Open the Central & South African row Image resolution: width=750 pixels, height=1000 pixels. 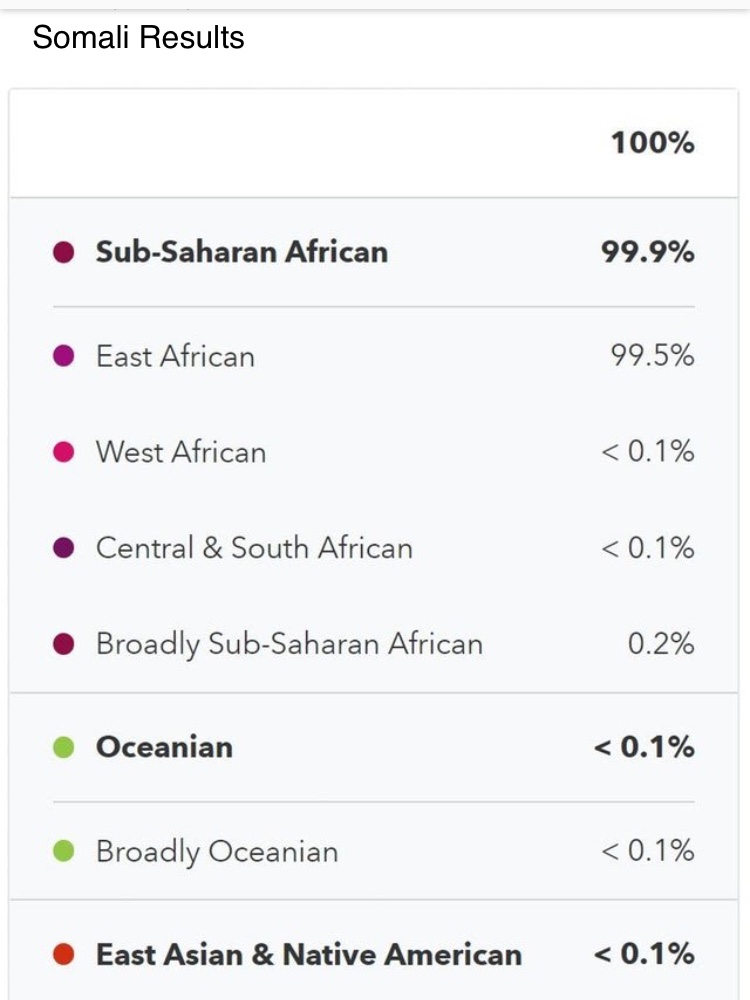pyautogui.click(x=374, y=548)
